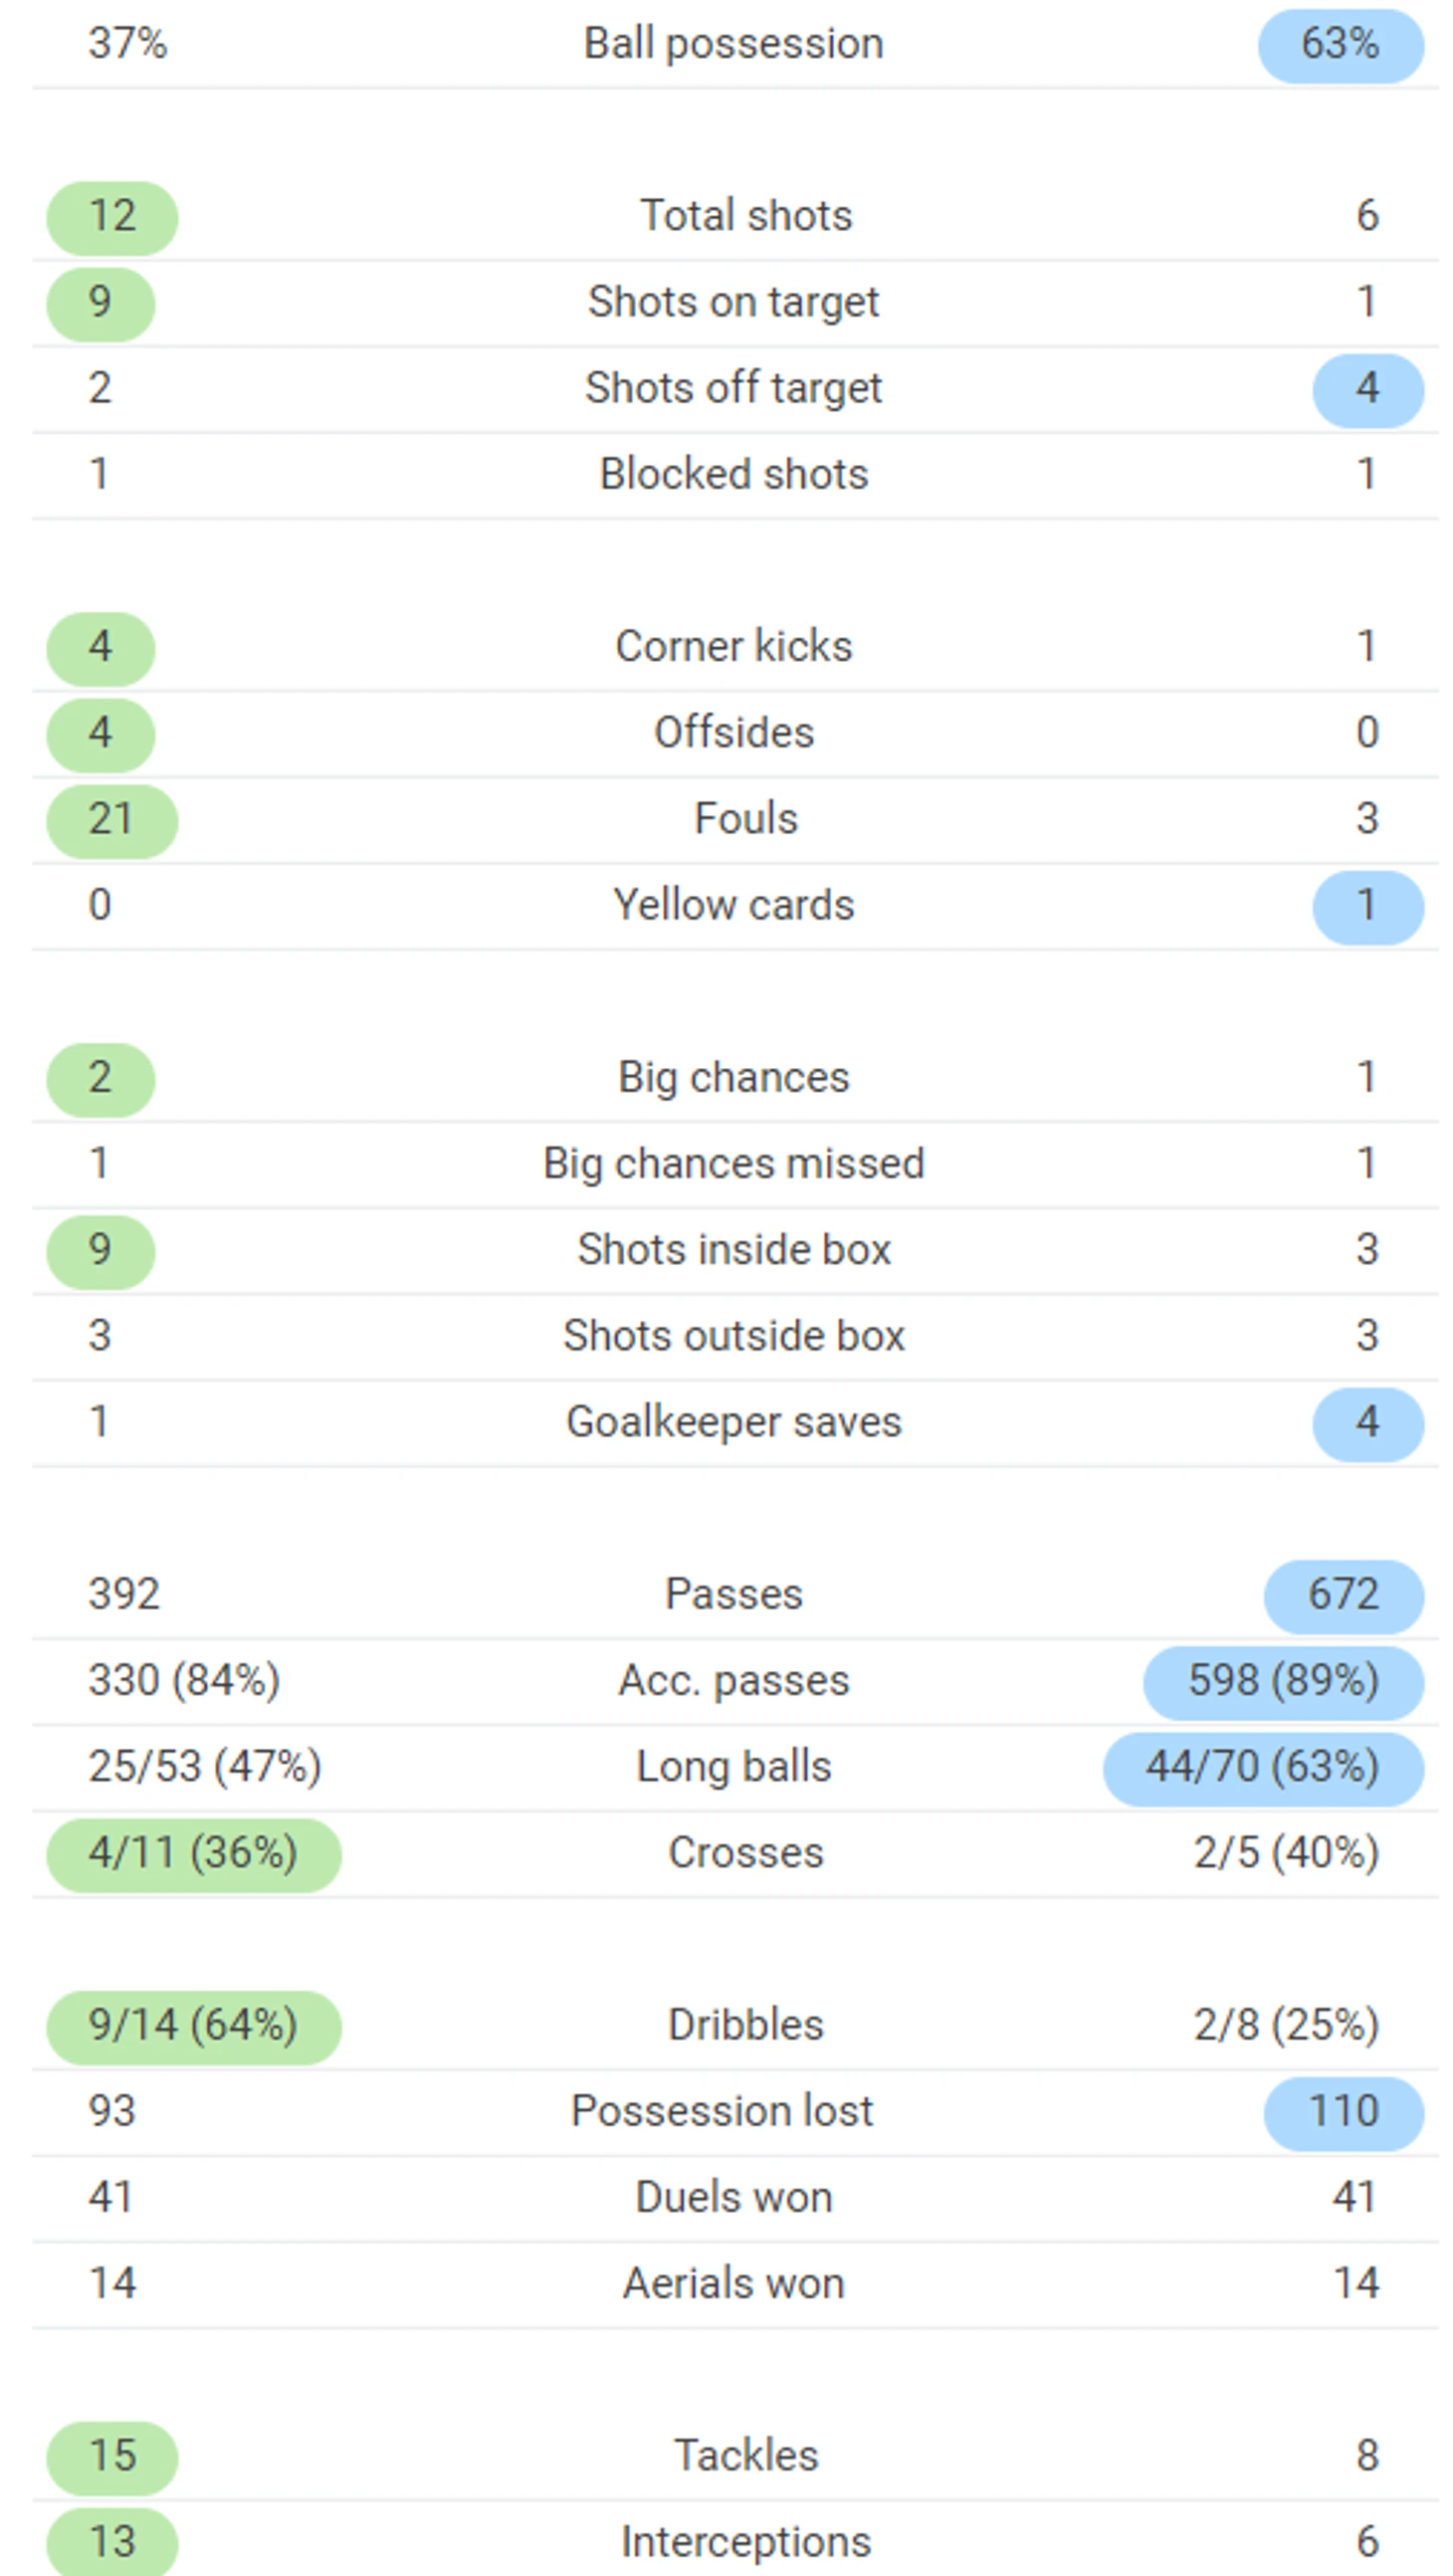Click the 110 possession lost badge
The width and height of the screenshot is (1453, 2576).
coord(1343,2112)
